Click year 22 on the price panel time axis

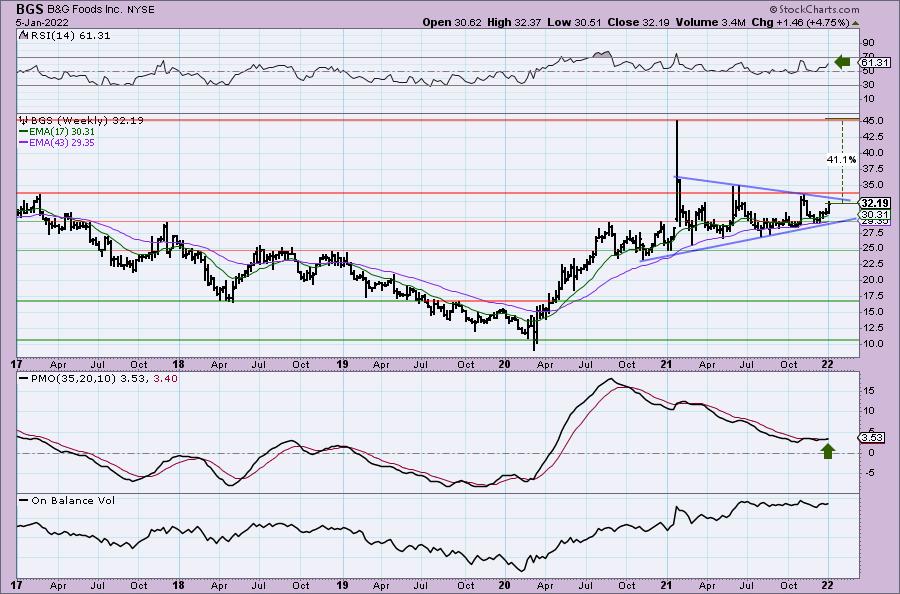coord(827,364)
